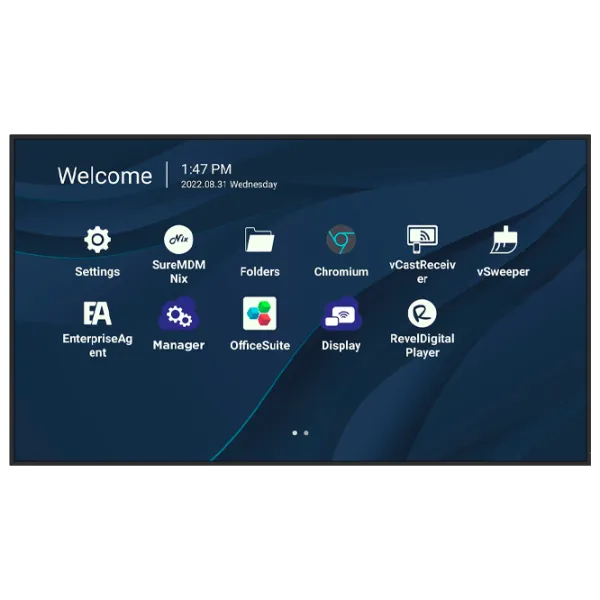Click the Welcome heading text
Image resolution: width=600 pixels, height=600 pixels.
pyautogui.click(x=105, y=176)
